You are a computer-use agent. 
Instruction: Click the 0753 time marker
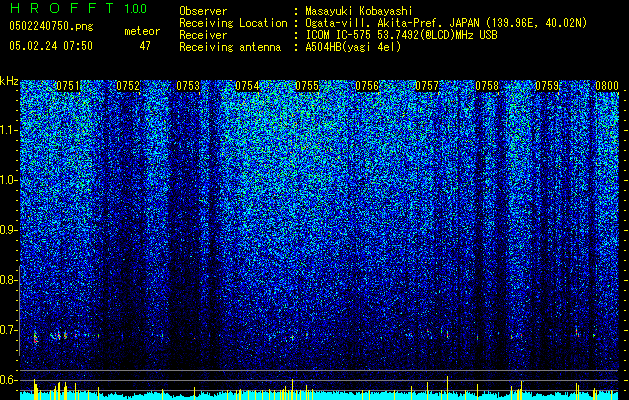[188, 86]
